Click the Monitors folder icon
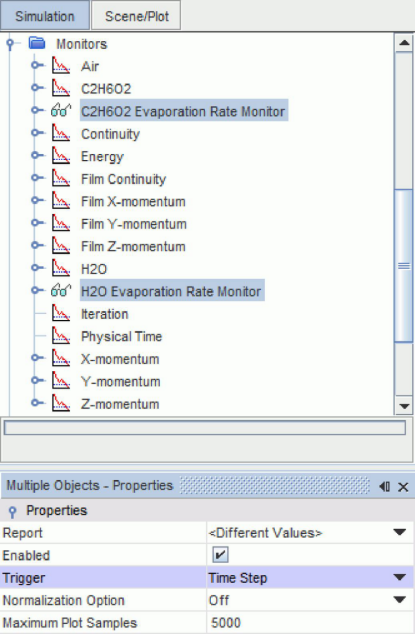Screen dimensions: 415x634 (37, 43)
